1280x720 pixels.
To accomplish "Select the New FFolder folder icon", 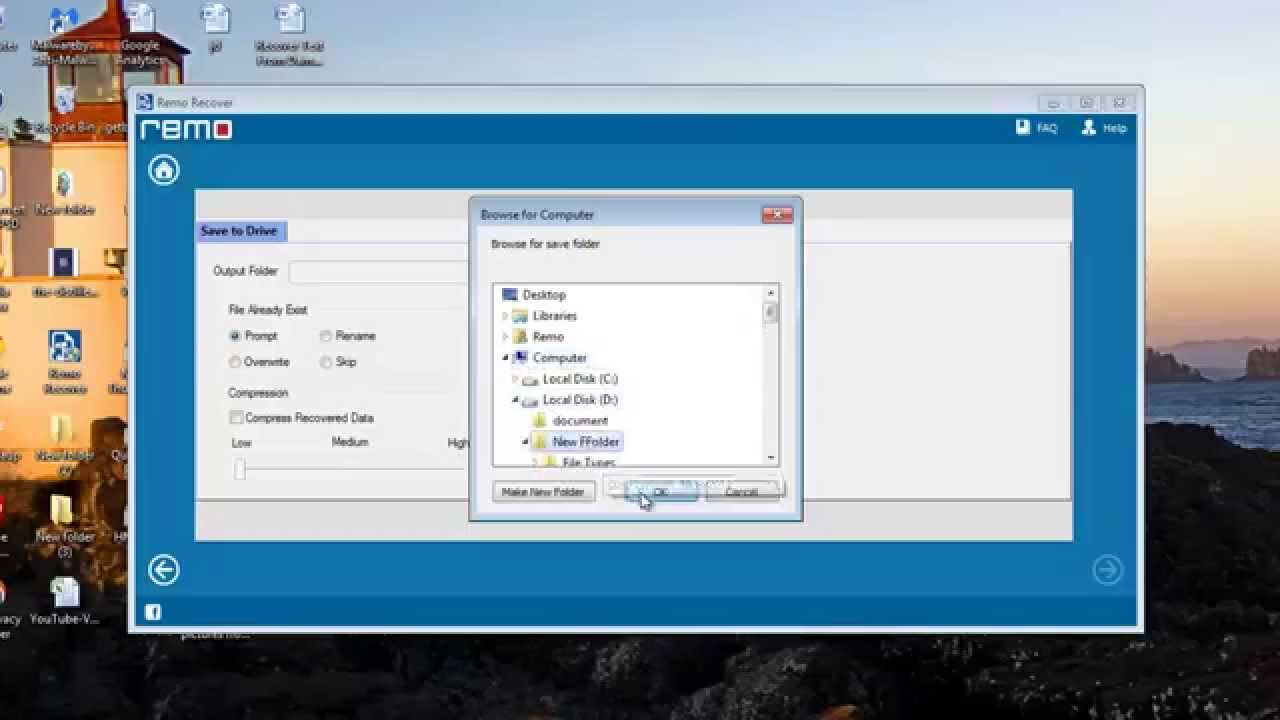I will 540,442.
